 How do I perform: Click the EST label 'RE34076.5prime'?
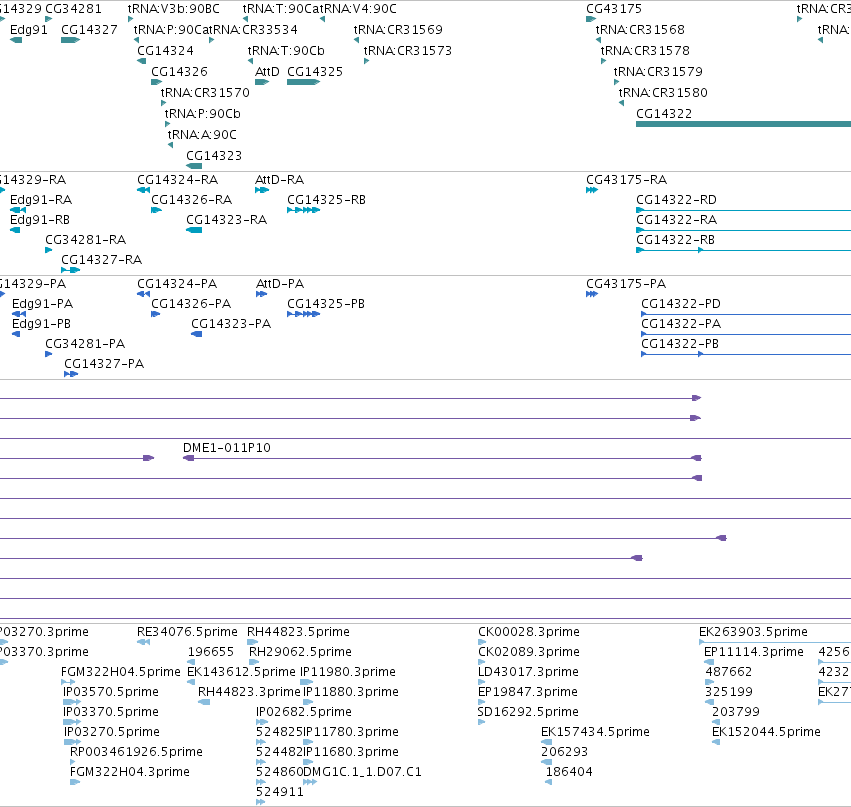[187, 632]
